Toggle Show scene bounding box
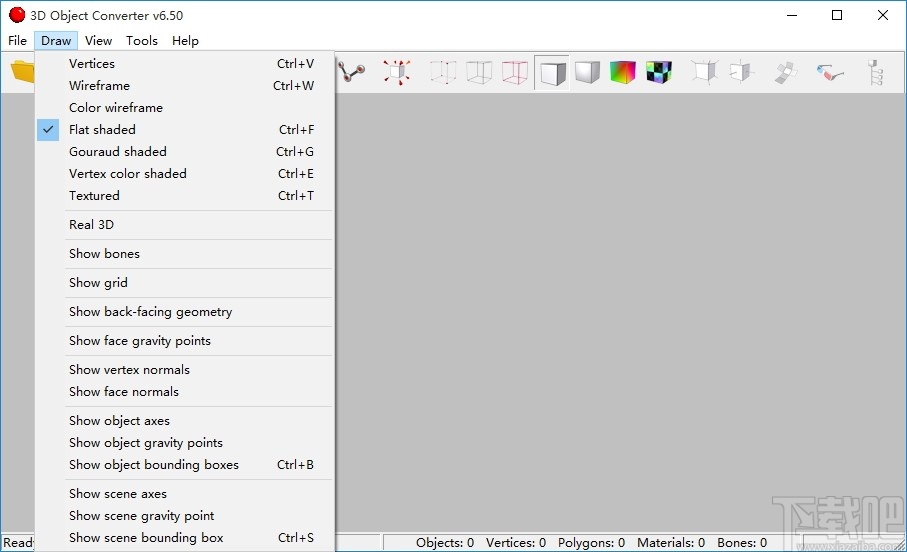This screenshot has height=552, width=907. point(185,538)
